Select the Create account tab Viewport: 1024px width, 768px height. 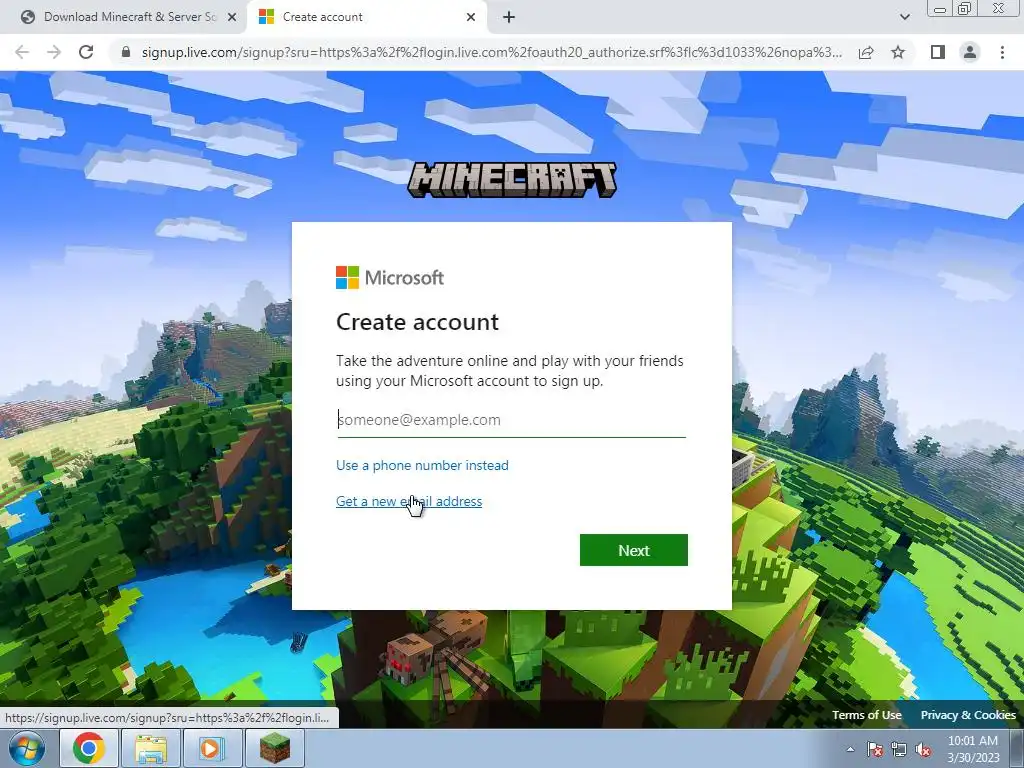pos(367,17)
